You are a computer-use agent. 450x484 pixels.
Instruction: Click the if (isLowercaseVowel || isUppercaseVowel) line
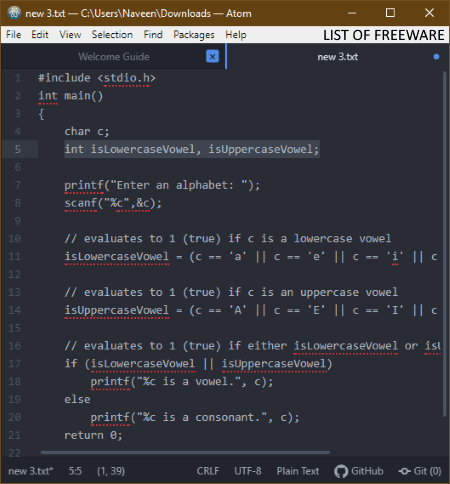coord(198,363)
